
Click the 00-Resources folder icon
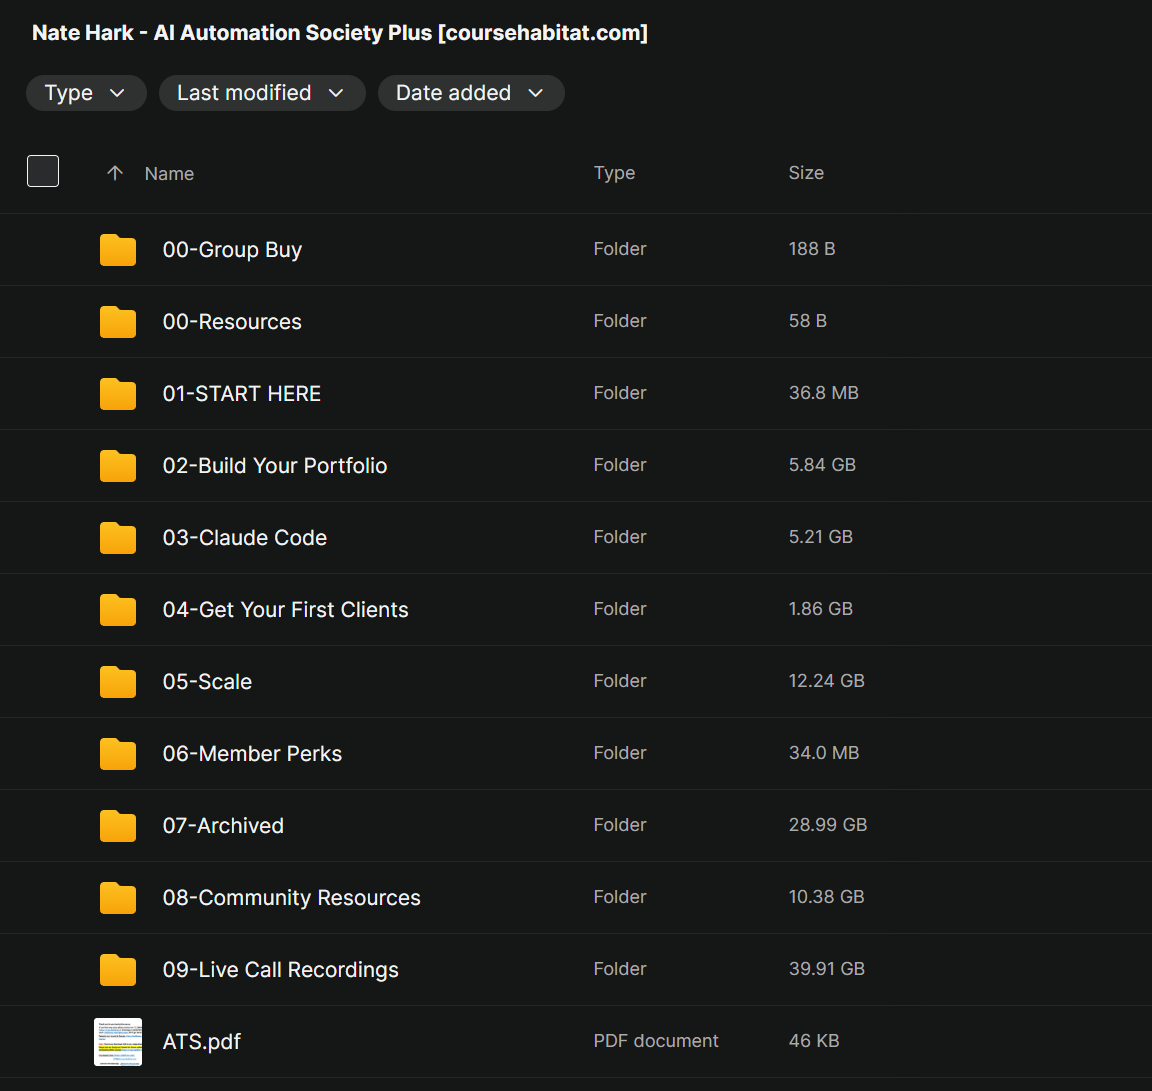point(118,322)
